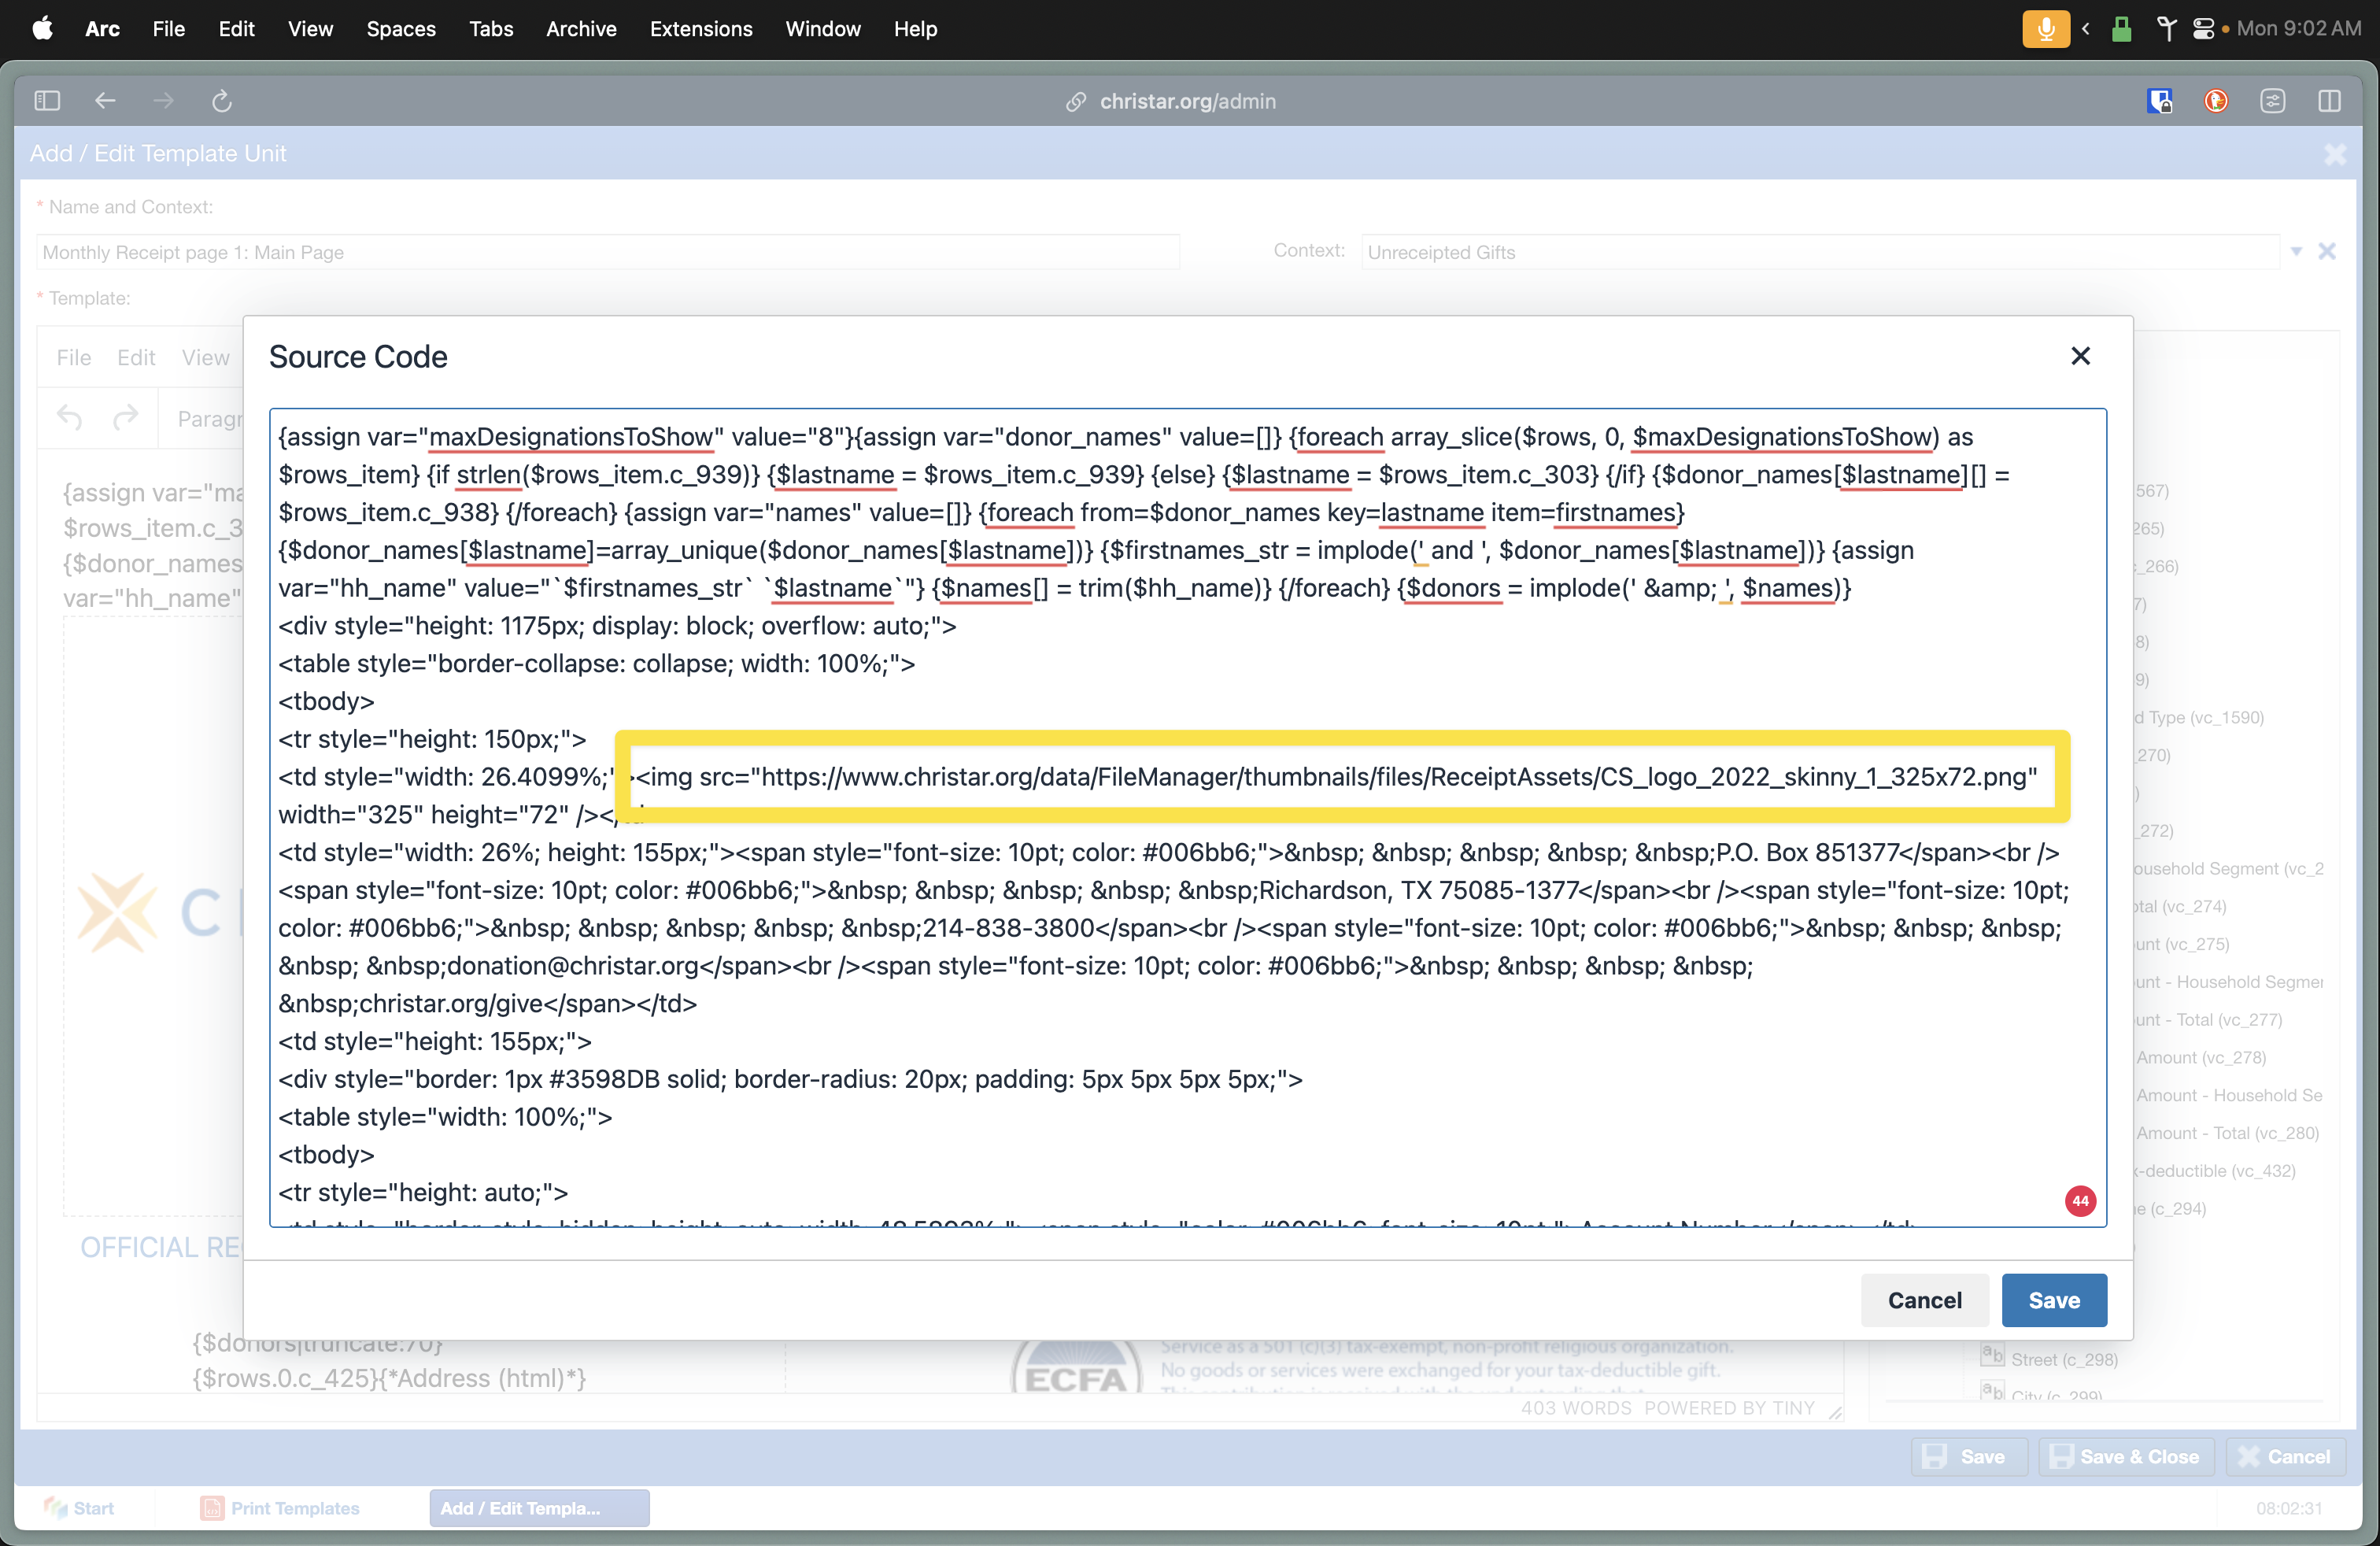Screen dimensions: 2380x1546
Task: Expand the Context dropdown arrow
Action: tap(2296, 251)
